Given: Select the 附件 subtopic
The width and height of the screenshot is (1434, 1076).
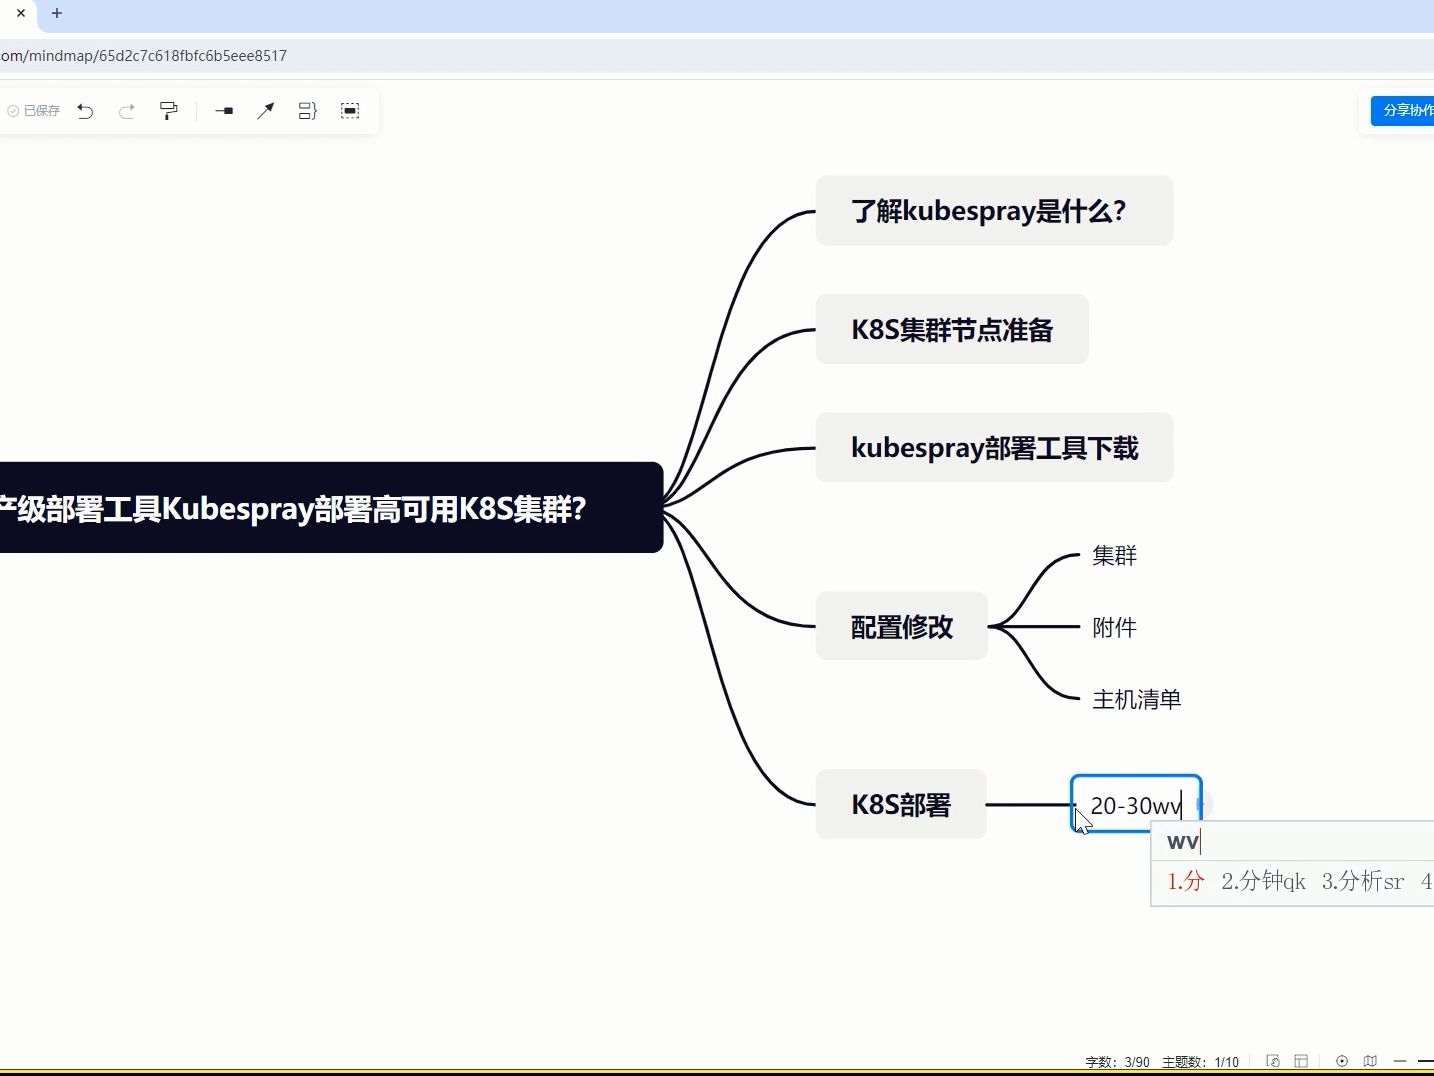Looking at the screenshot, I should pos(1114,627).
